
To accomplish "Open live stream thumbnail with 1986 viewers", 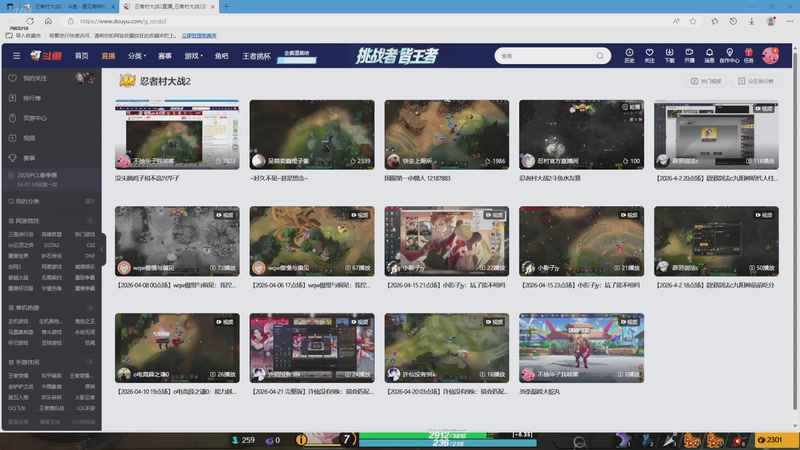I will (446, 134).
